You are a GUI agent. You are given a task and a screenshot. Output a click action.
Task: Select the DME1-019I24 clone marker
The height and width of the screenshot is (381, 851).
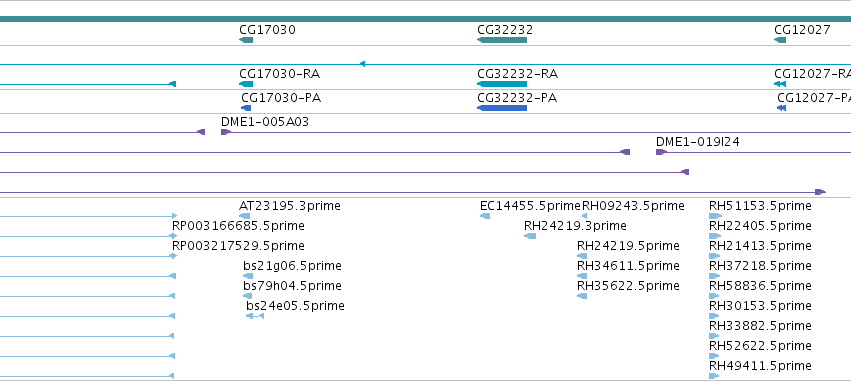click(x=661, y=151)
